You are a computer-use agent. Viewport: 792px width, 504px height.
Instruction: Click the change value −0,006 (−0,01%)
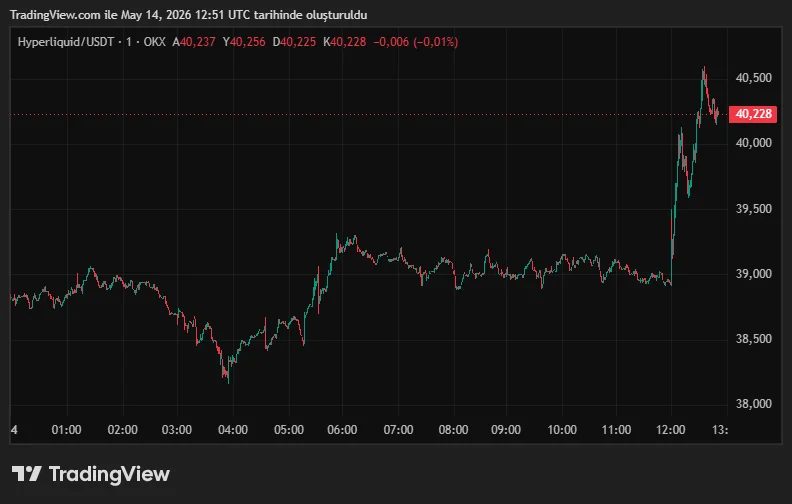[x=416, y=42]
